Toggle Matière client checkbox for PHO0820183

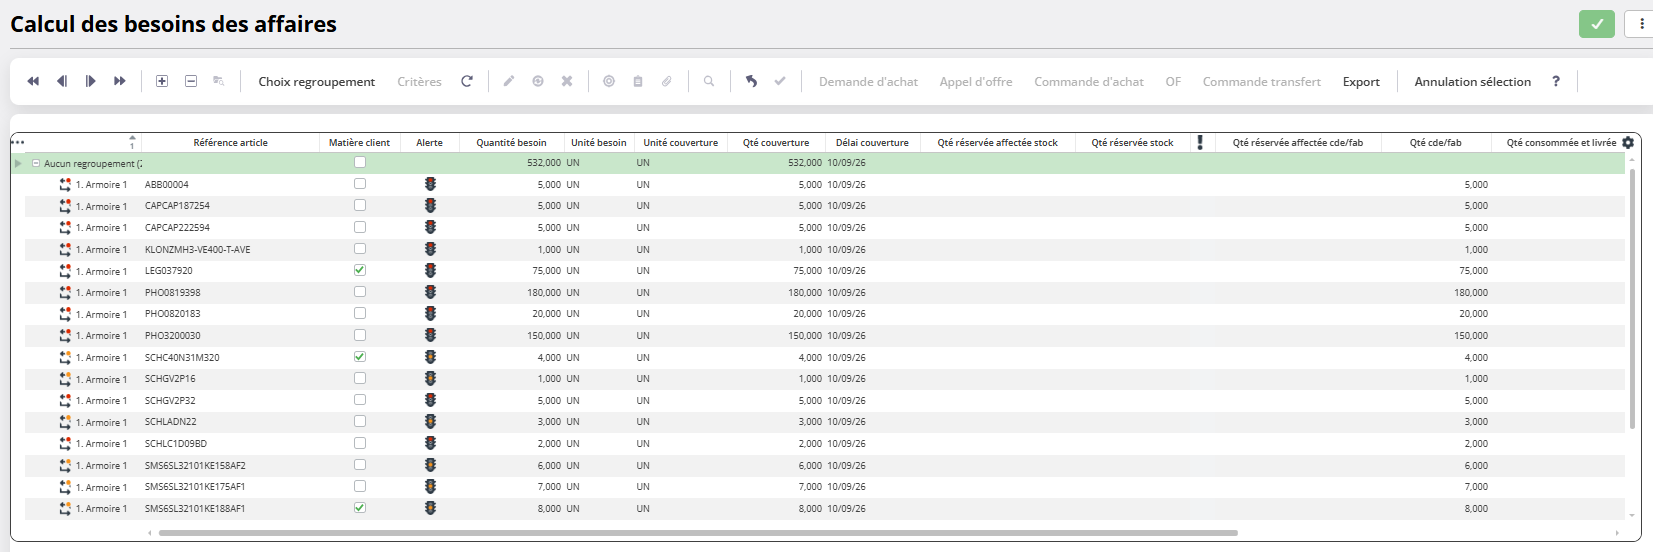(x=360, y=313)
